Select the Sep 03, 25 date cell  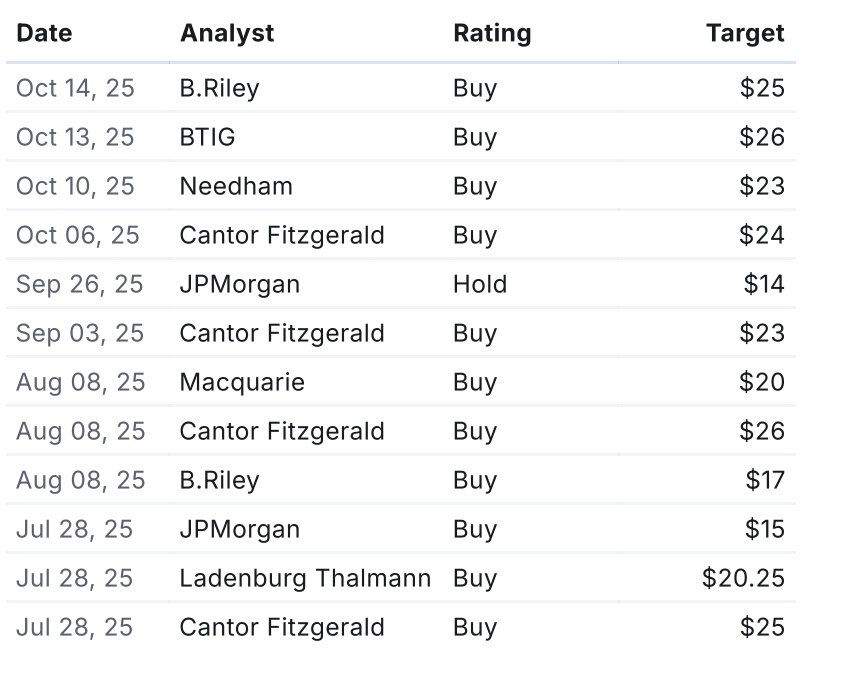tap(80, 333)
